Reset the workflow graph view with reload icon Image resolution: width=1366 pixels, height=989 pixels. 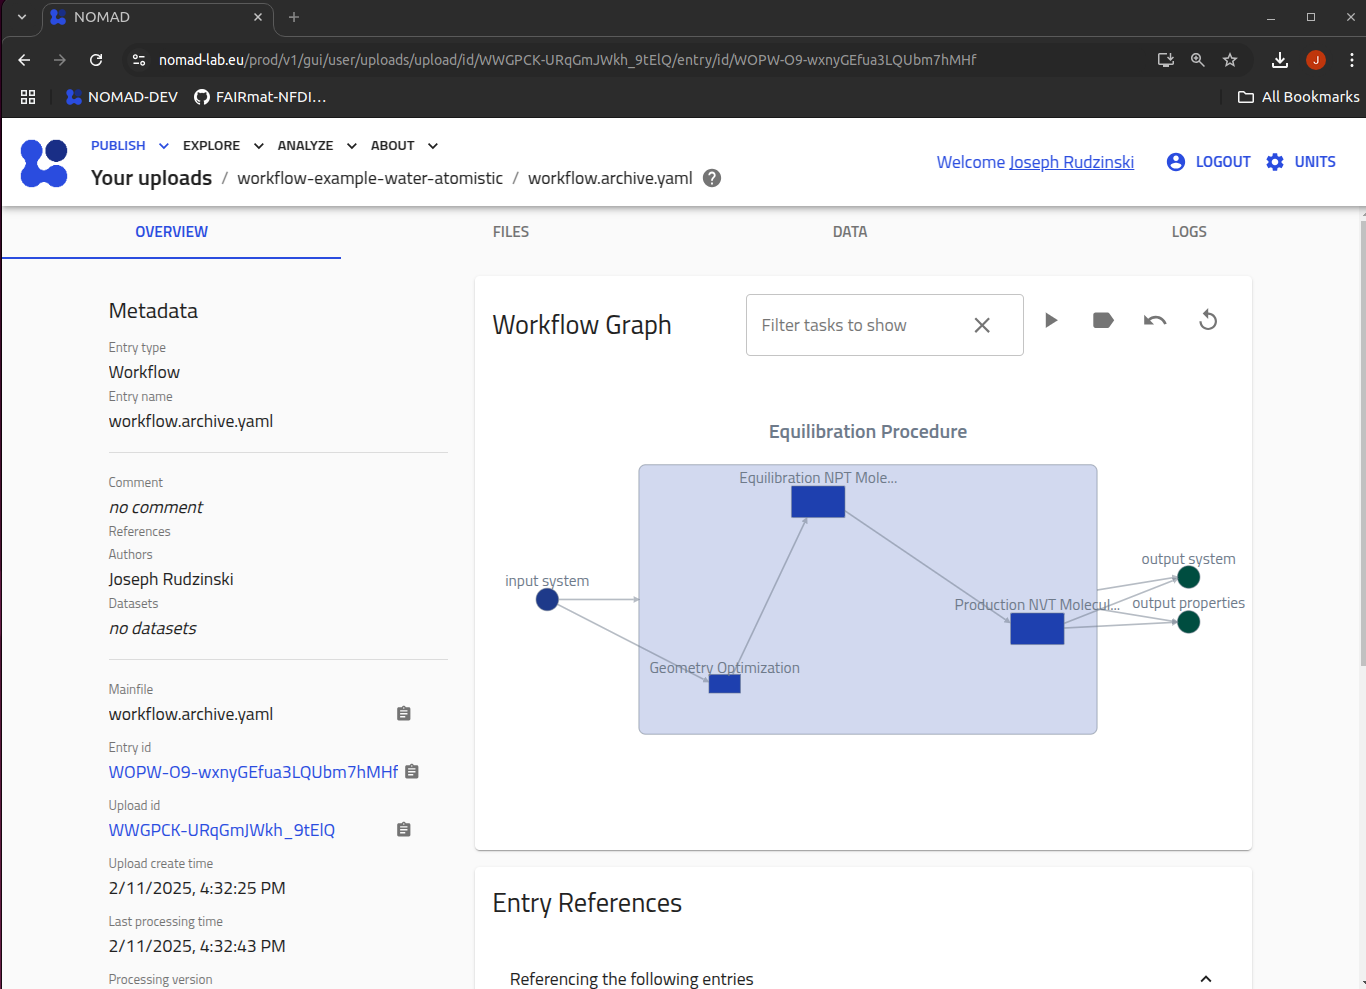tap(1208, 320)
